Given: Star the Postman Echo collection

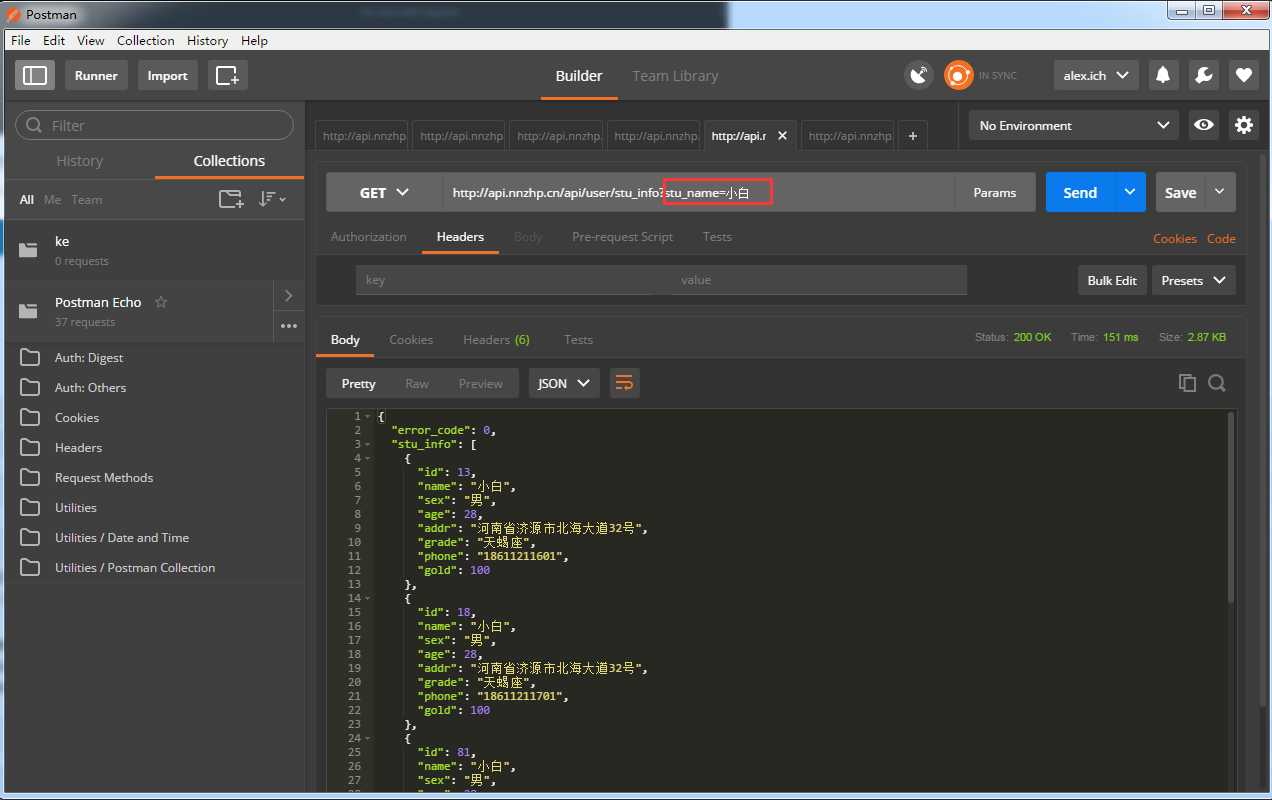Looking at the screenshot, I should pos(161,302).
